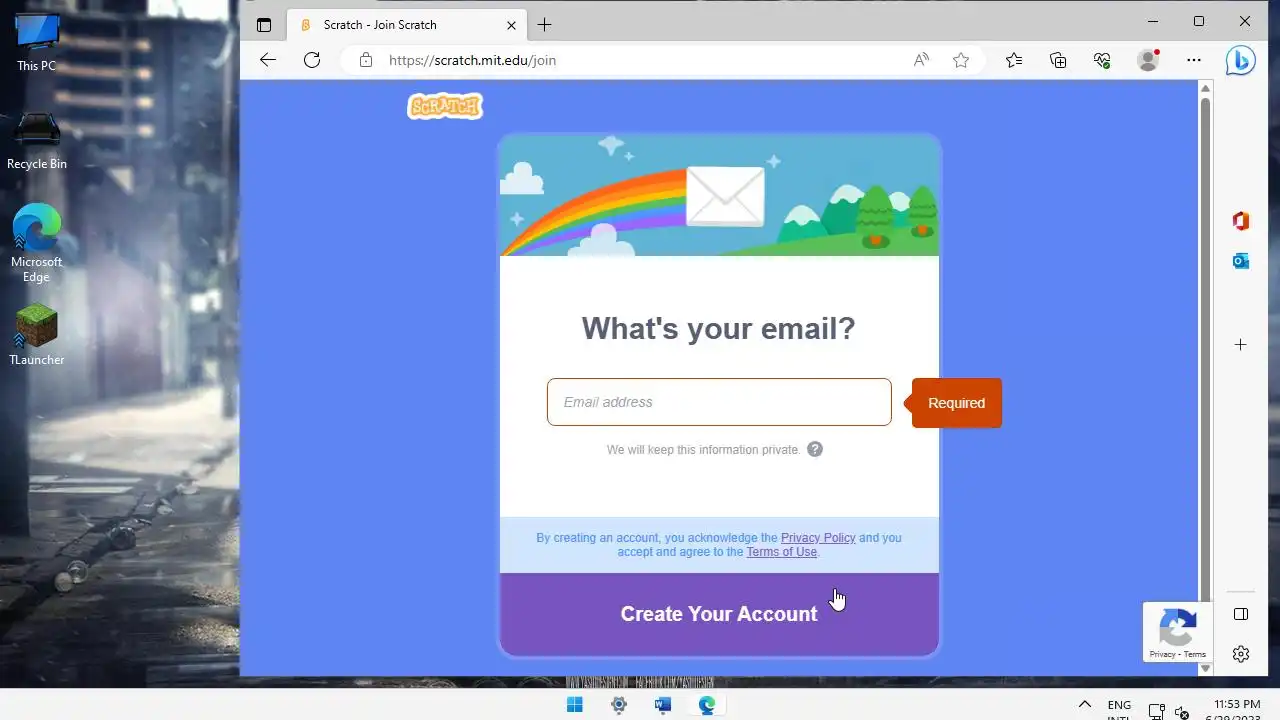Click the Read aloud icon

pyautogui.click(x=921, y=60)
